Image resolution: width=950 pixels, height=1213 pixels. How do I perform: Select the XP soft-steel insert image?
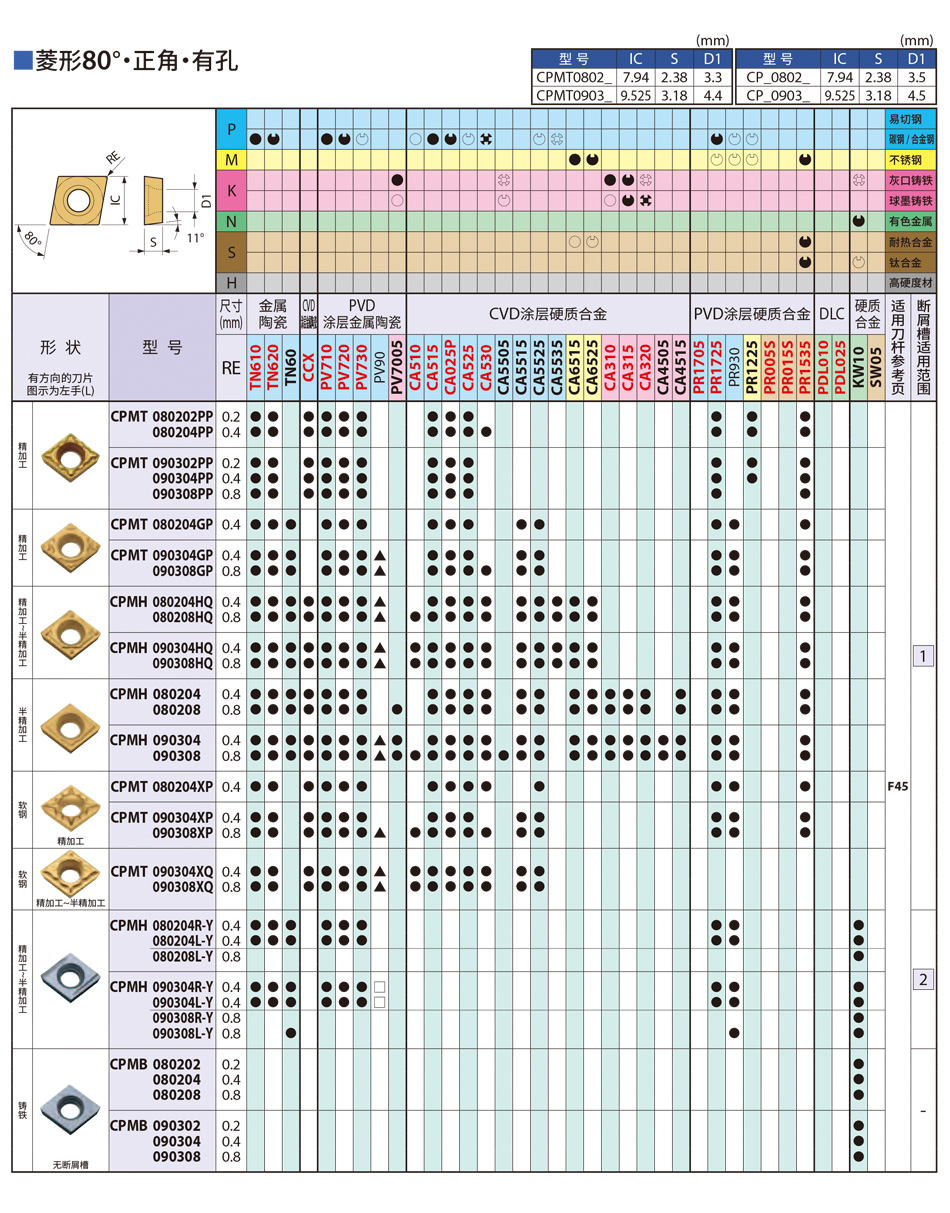tap(69, 807)
